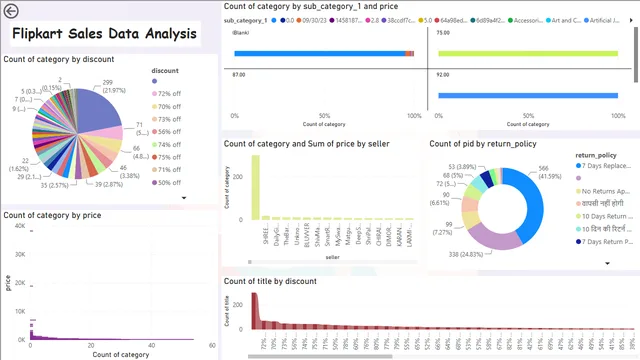This screenshot has height=360, width=640.
Task: Select 71% off legend entry
Action: click(x=167, y=169)
